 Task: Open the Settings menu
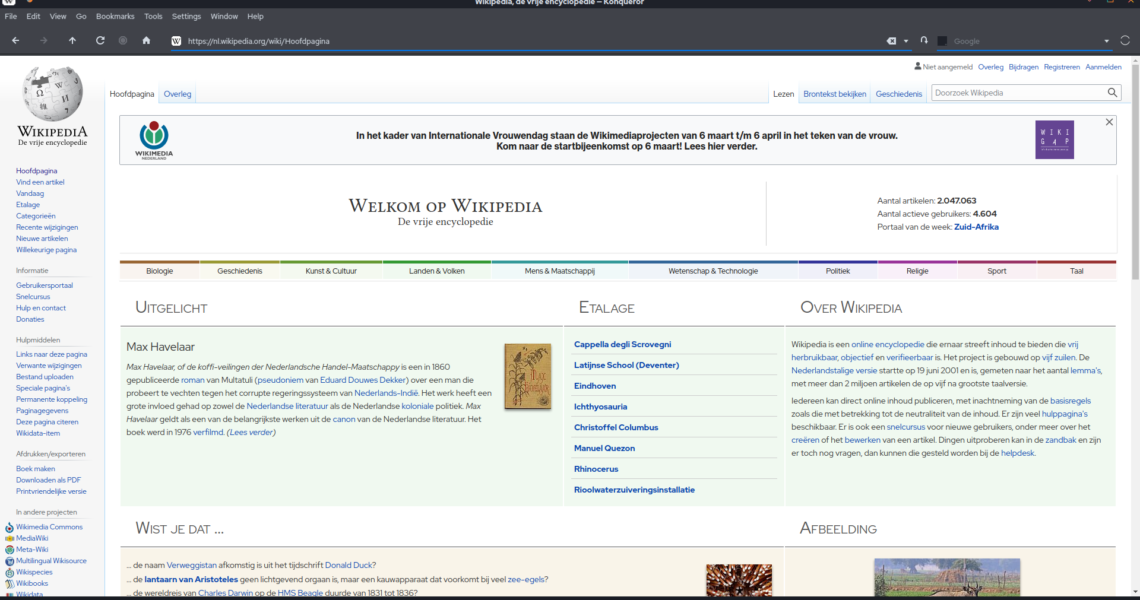(186, 17)
